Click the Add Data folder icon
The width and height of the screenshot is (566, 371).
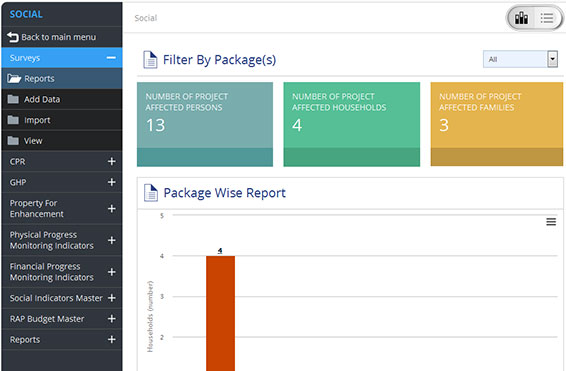(13, 99)
